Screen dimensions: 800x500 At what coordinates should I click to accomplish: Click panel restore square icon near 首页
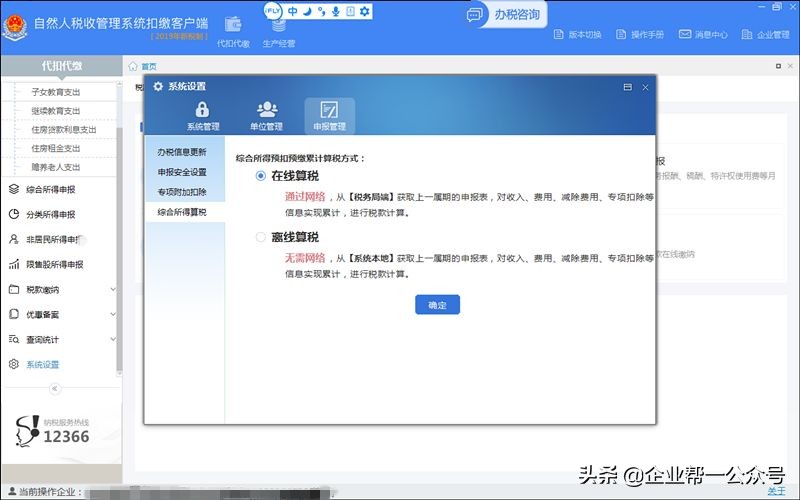coord(778,66)
